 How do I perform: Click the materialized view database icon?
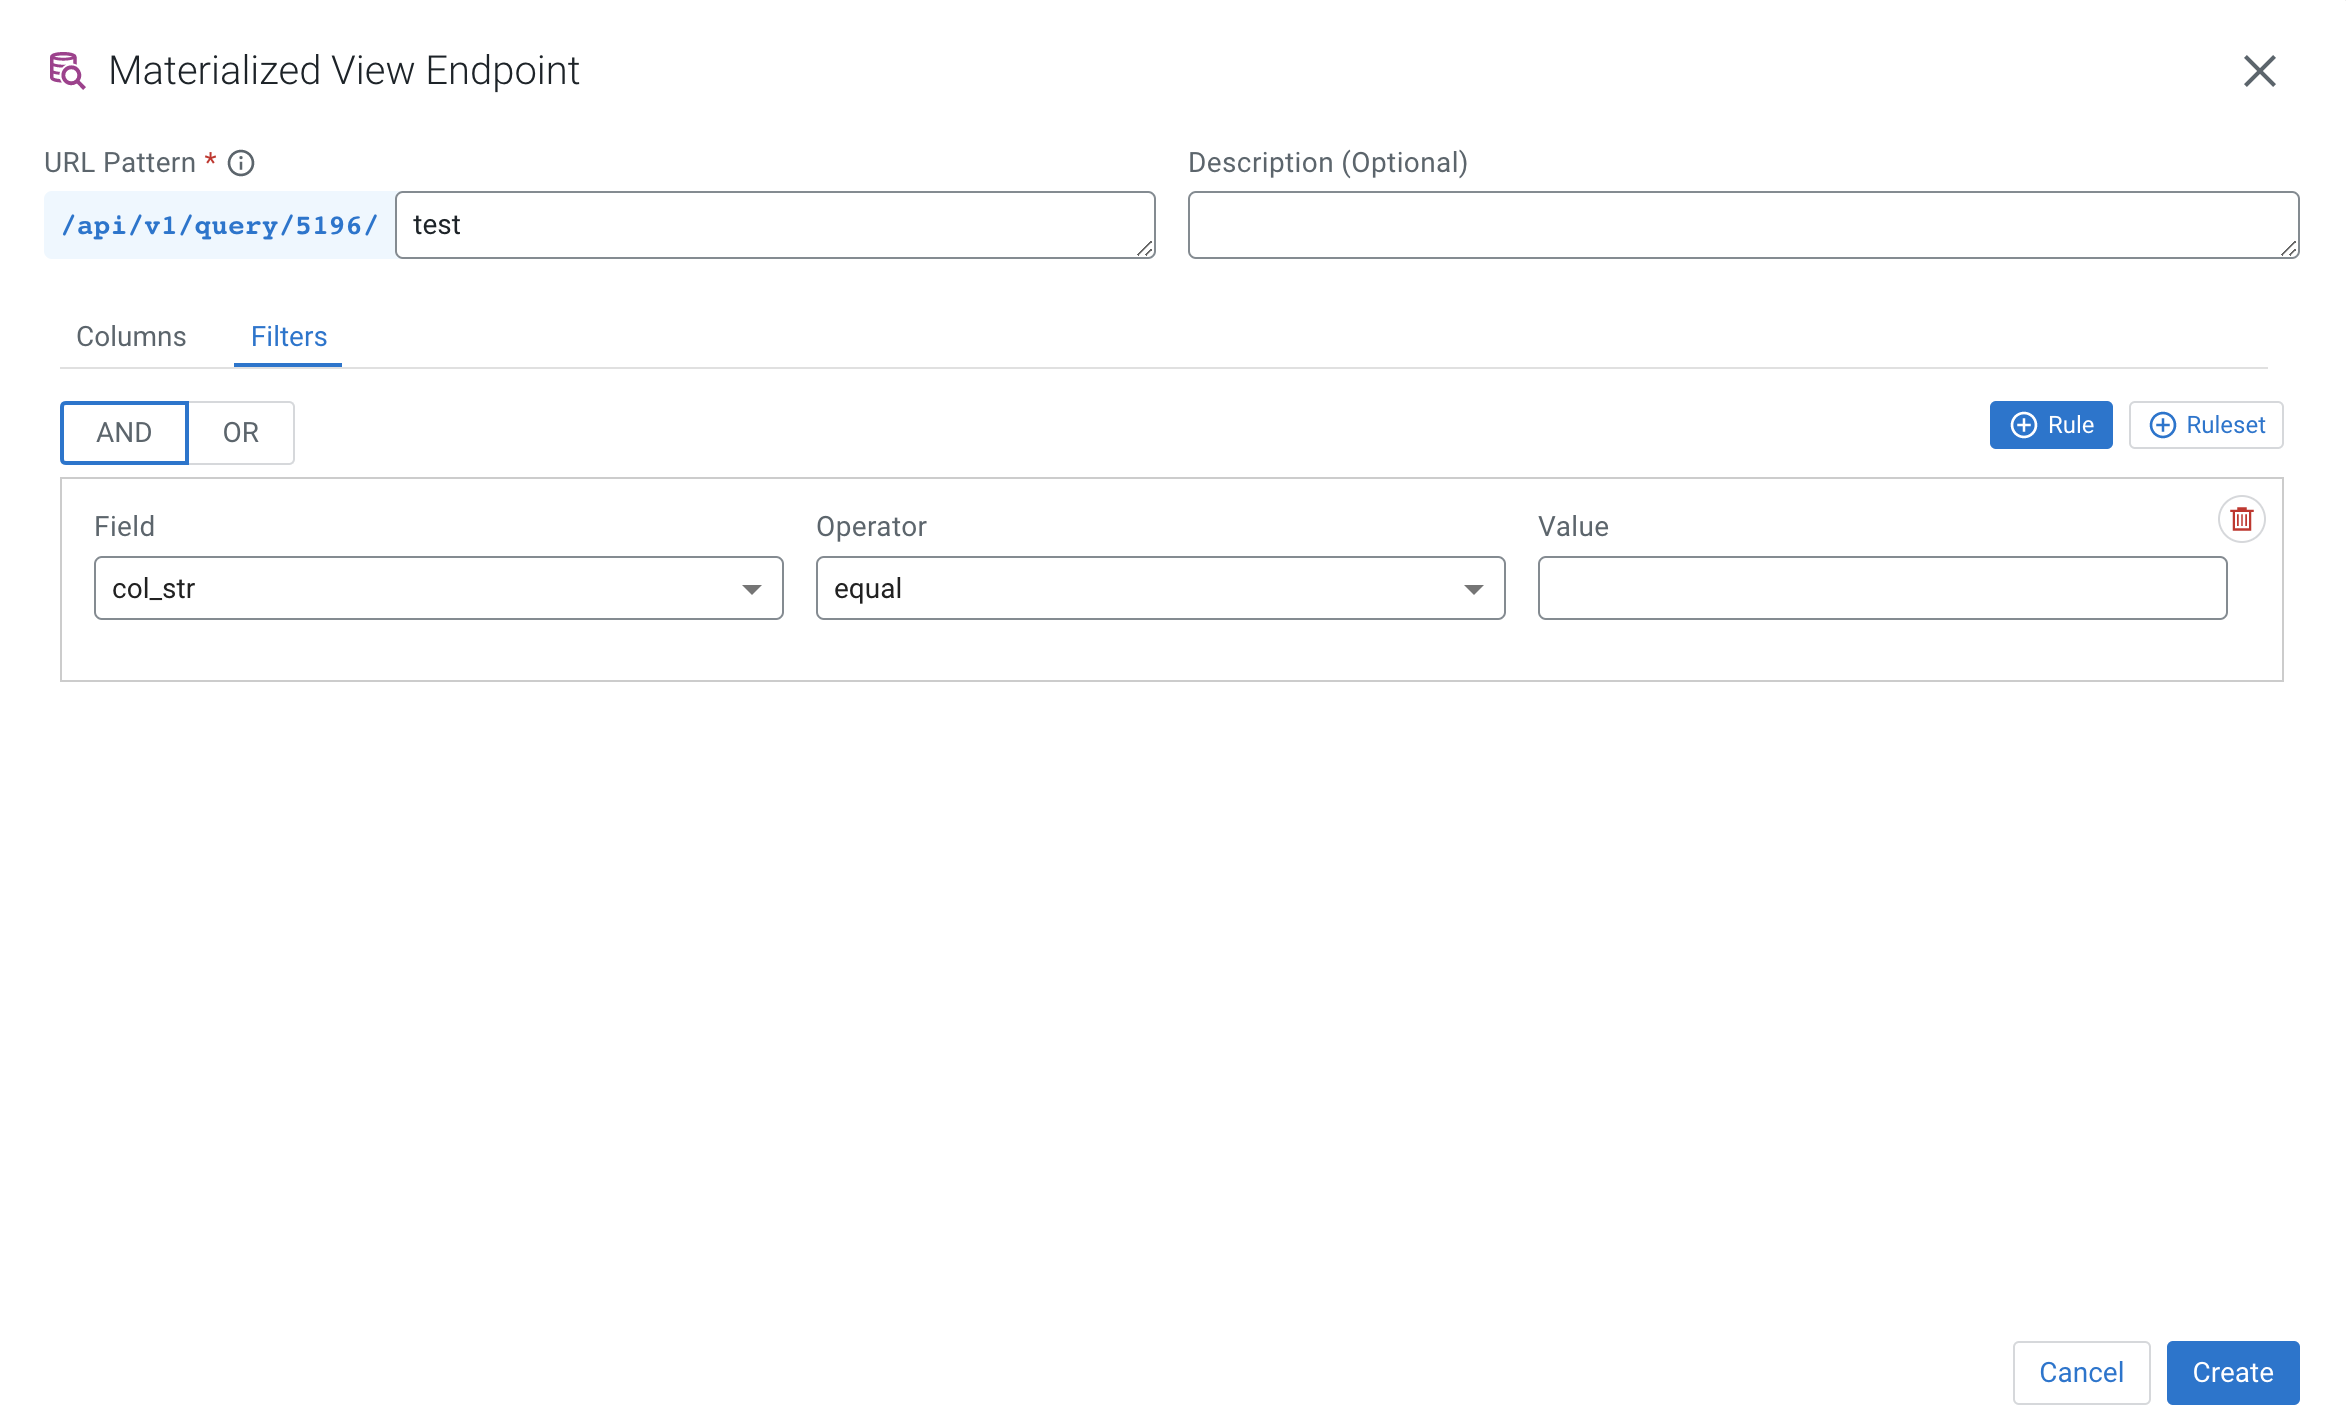click(x=67, y=71)
